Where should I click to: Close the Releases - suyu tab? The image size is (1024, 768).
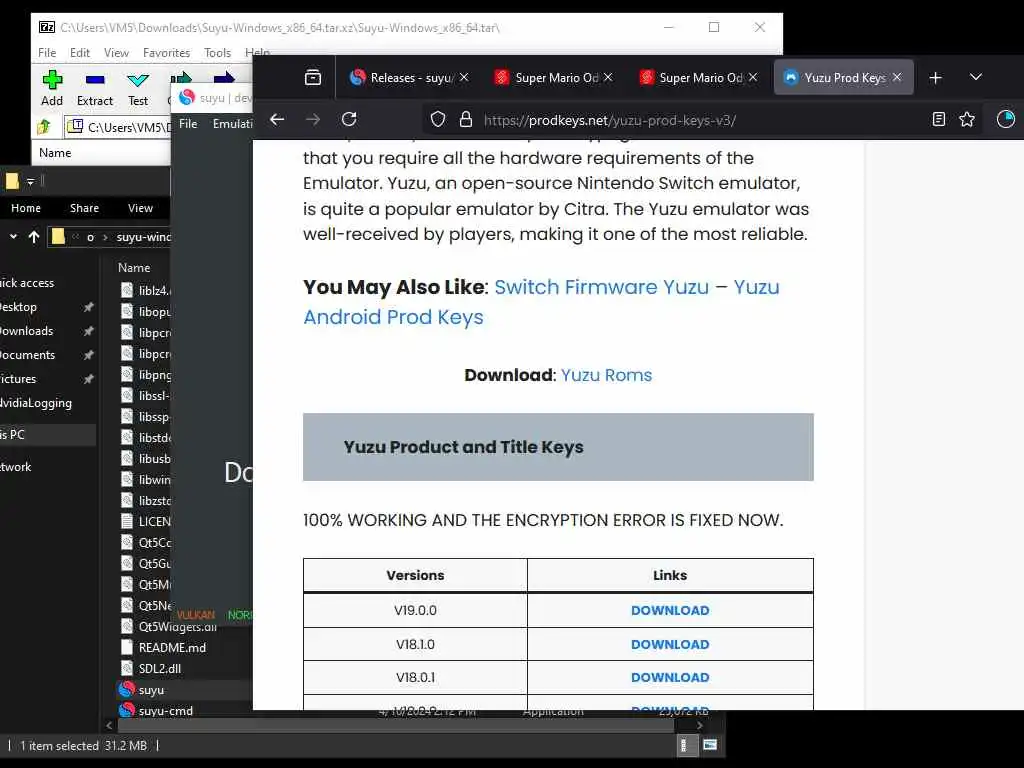coord(464,77)
